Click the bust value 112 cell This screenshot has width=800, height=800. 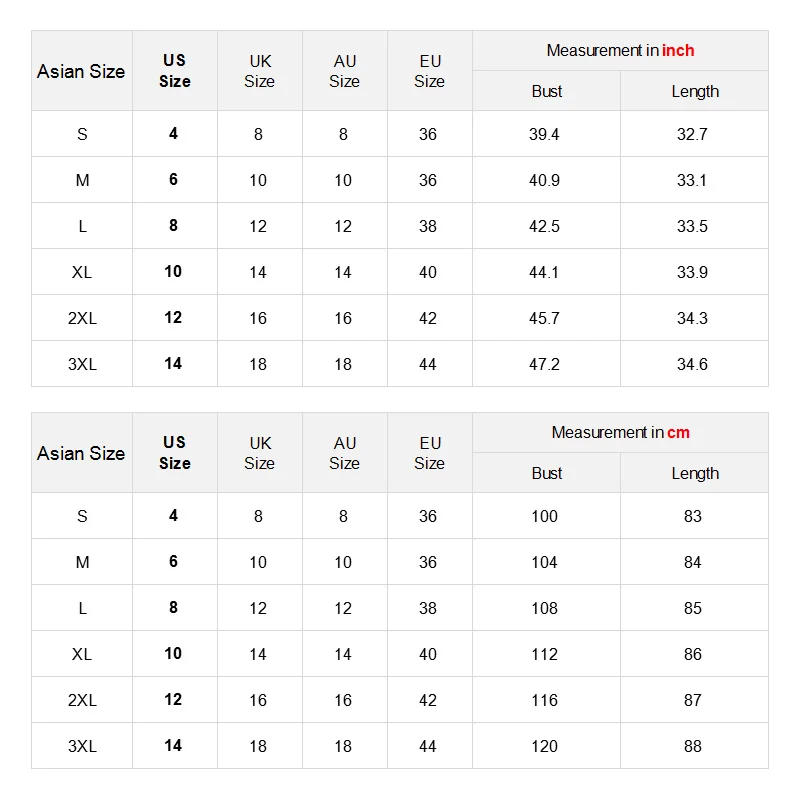coord(545,654)
